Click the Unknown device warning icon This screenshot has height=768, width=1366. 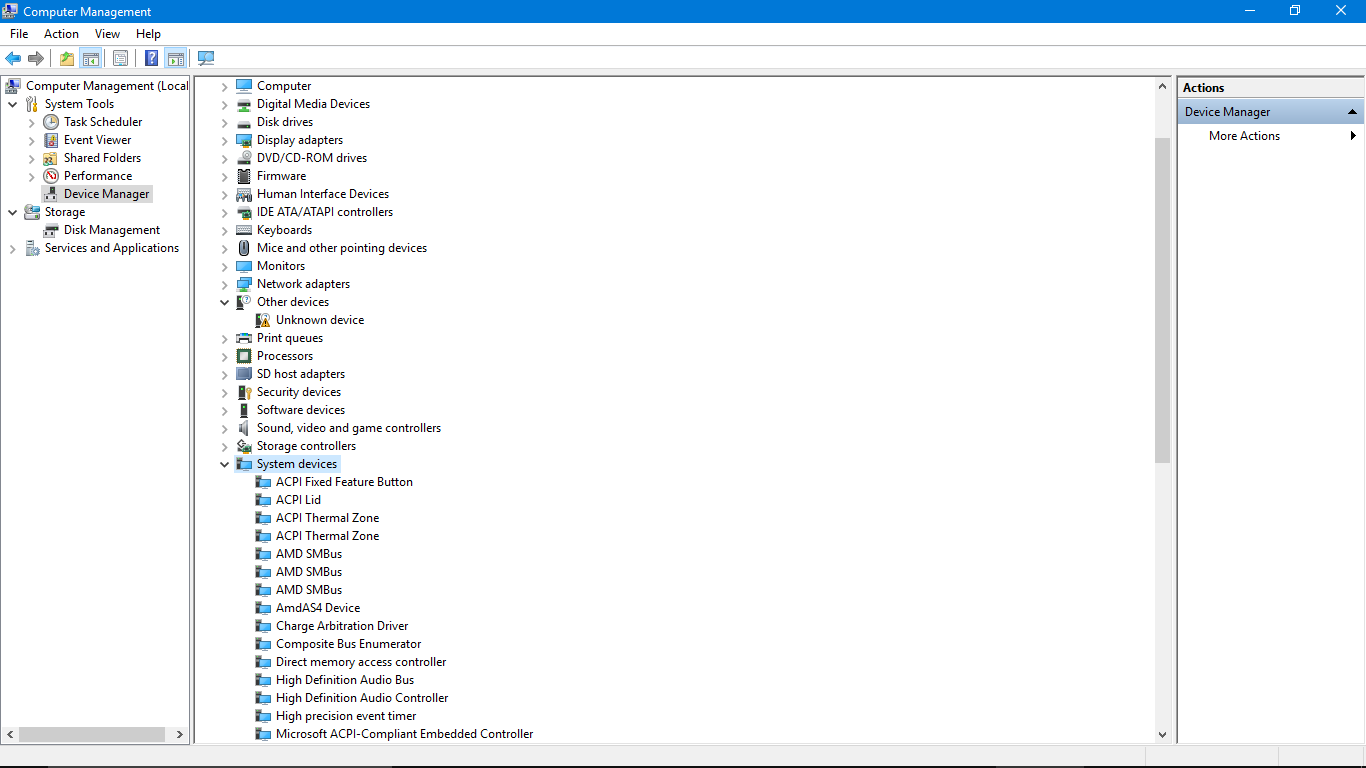263,320
